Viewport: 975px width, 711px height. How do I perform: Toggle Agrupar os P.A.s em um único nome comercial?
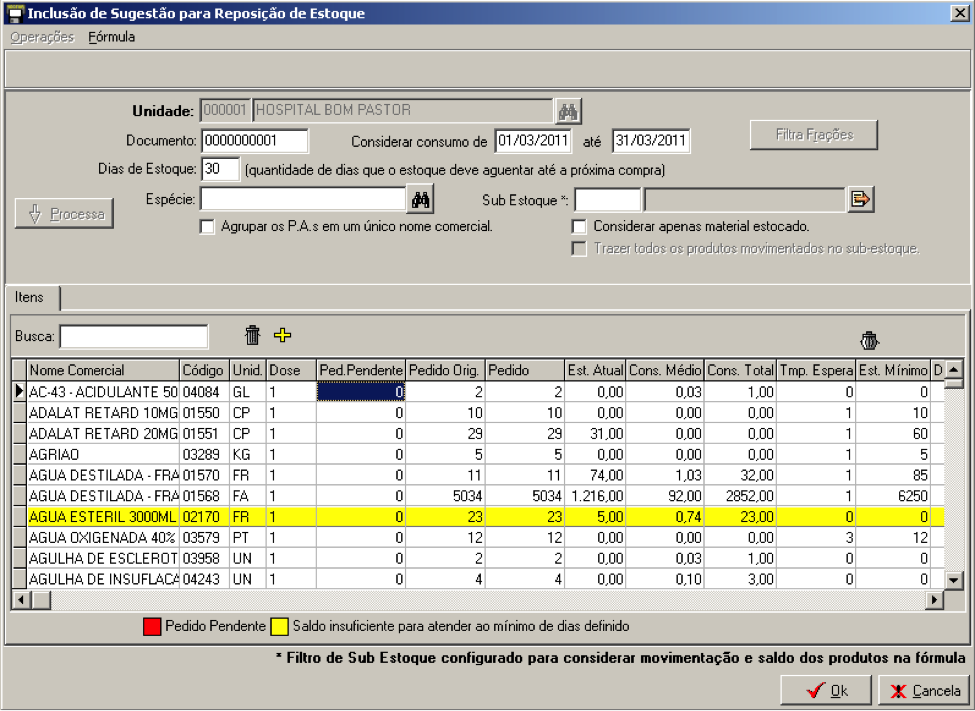click(207, 226)
